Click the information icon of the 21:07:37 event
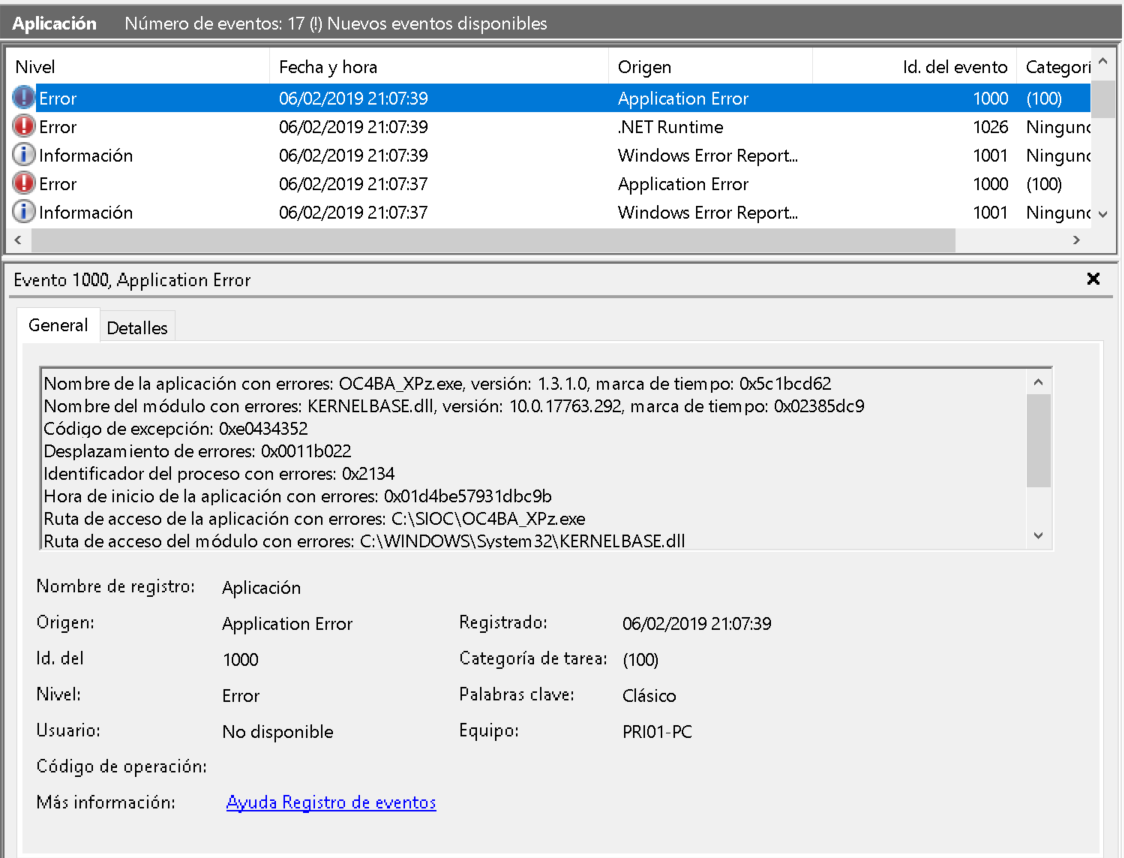This screenshot has width=1124, height=858. click(23, 212)
